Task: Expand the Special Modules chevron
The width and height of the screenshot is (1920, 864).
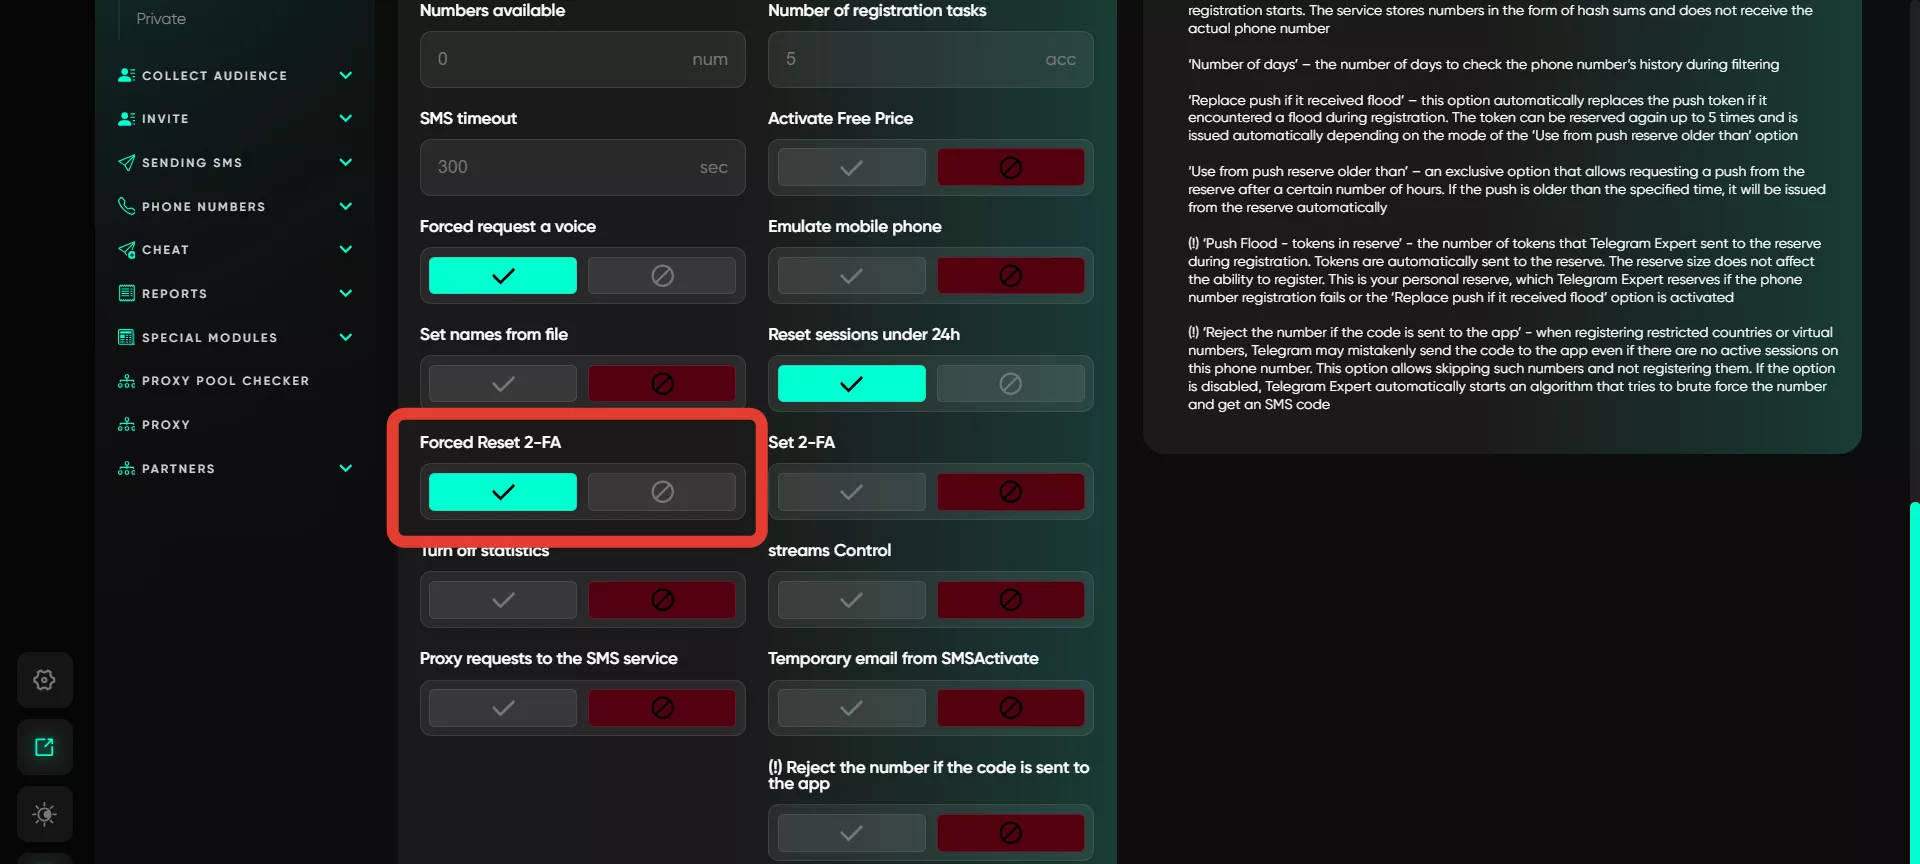Action: tap(346, 337)
